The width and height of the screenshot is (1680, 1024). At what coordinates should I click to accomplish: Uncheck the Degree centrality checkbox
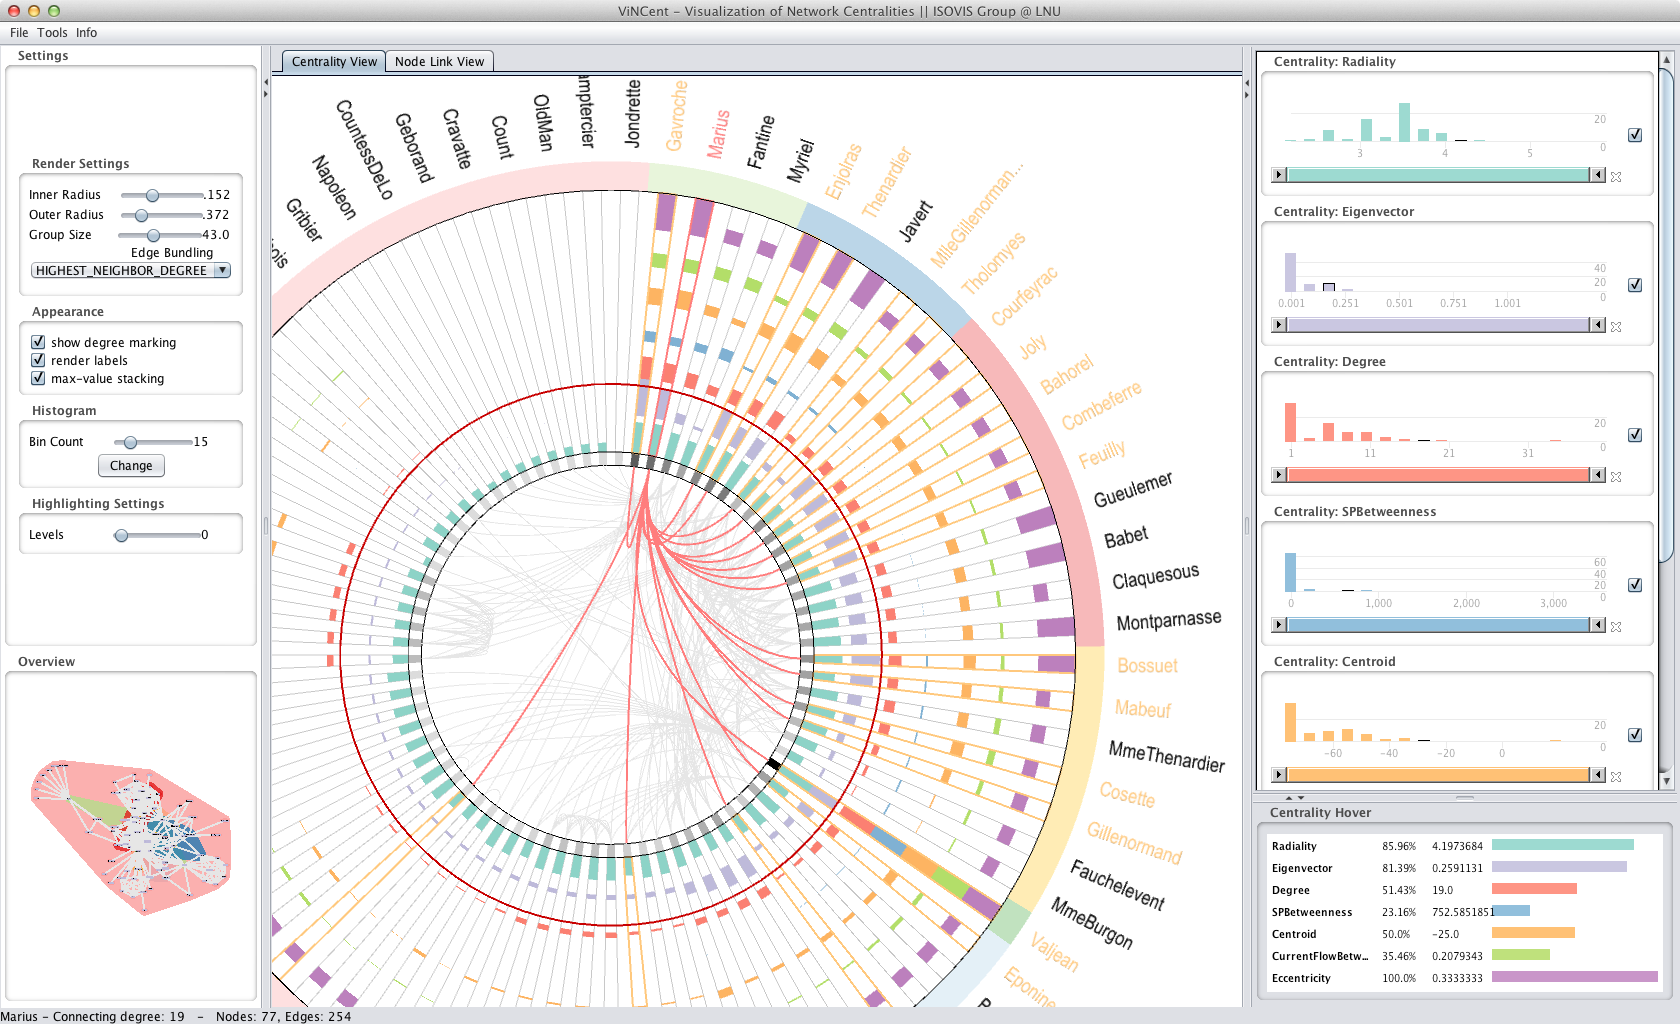point(1635,435)
